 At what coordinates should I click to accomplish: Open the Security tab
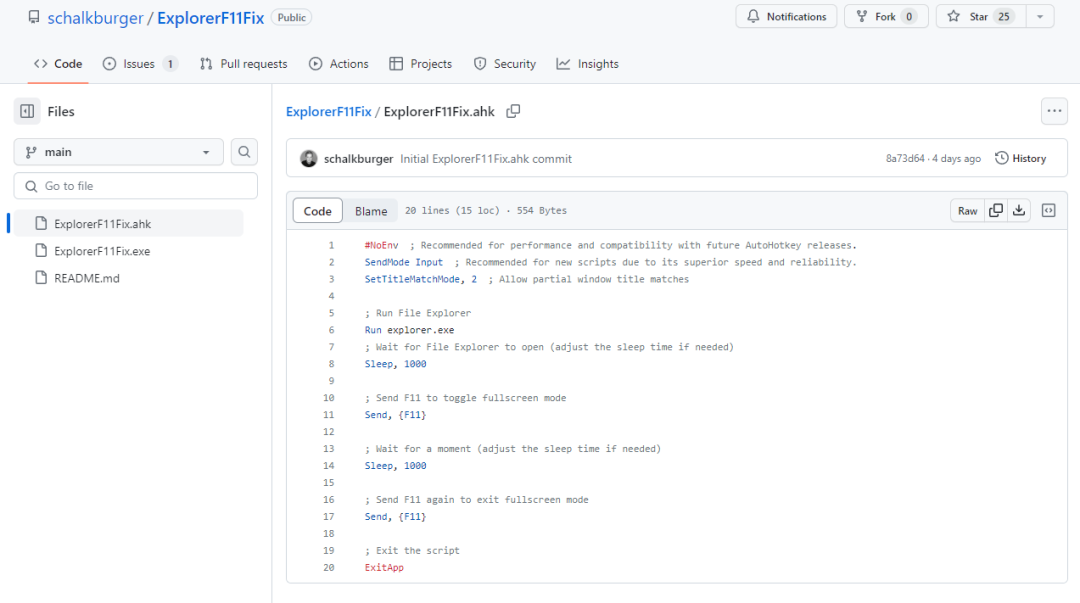[504, 64]
